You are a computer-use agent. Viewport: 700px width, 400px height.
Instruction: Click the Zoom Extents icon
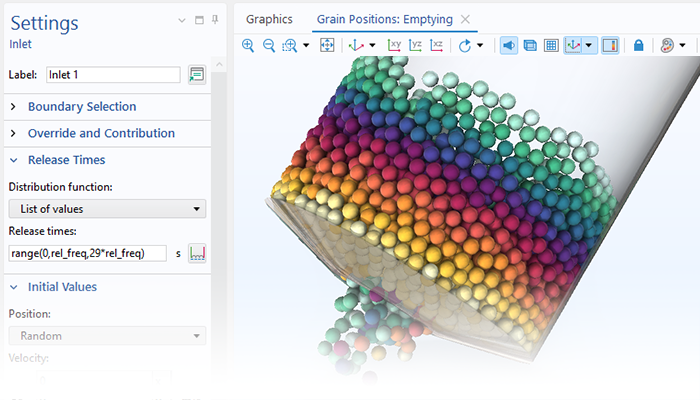tap(326, 46)
